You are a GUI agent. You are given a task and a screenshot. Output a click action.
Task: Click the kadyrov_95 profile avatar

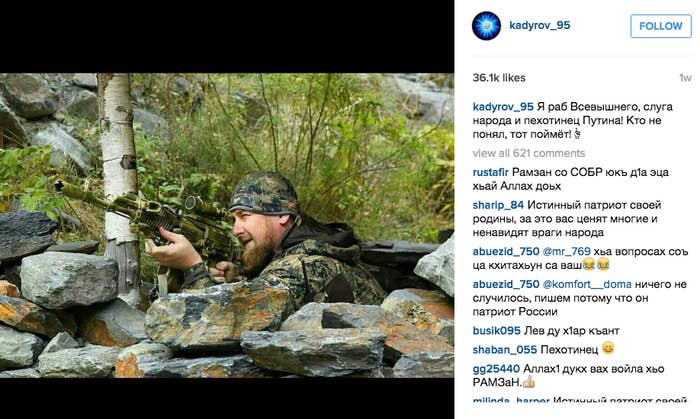[486, 26]
